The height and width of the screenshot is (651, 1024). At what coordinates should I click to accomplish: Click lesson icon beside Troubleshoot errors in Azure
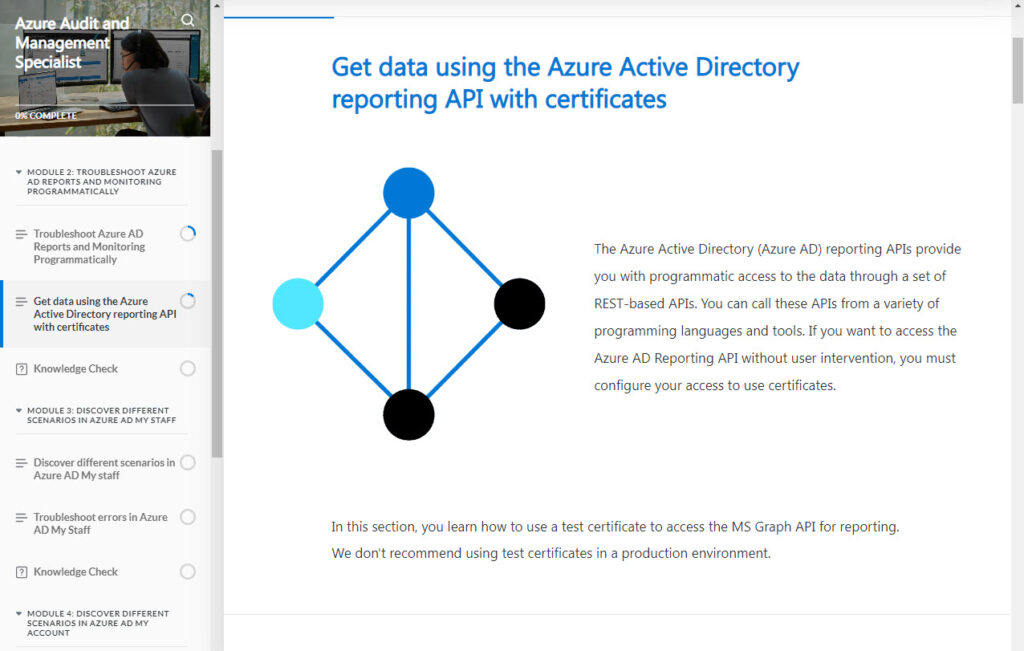pyautogui.click(x=21, y=517)
